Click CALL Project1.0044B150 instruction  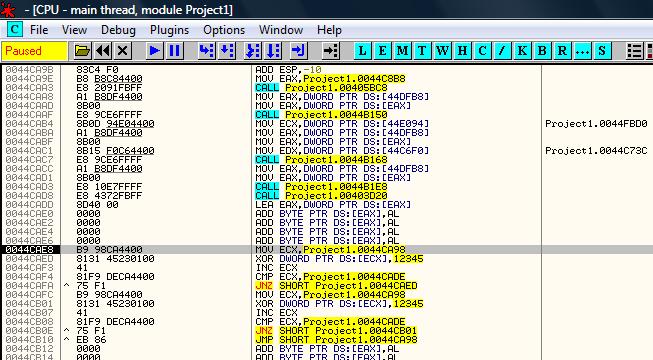pyautogui.click(x=321, y=115)
